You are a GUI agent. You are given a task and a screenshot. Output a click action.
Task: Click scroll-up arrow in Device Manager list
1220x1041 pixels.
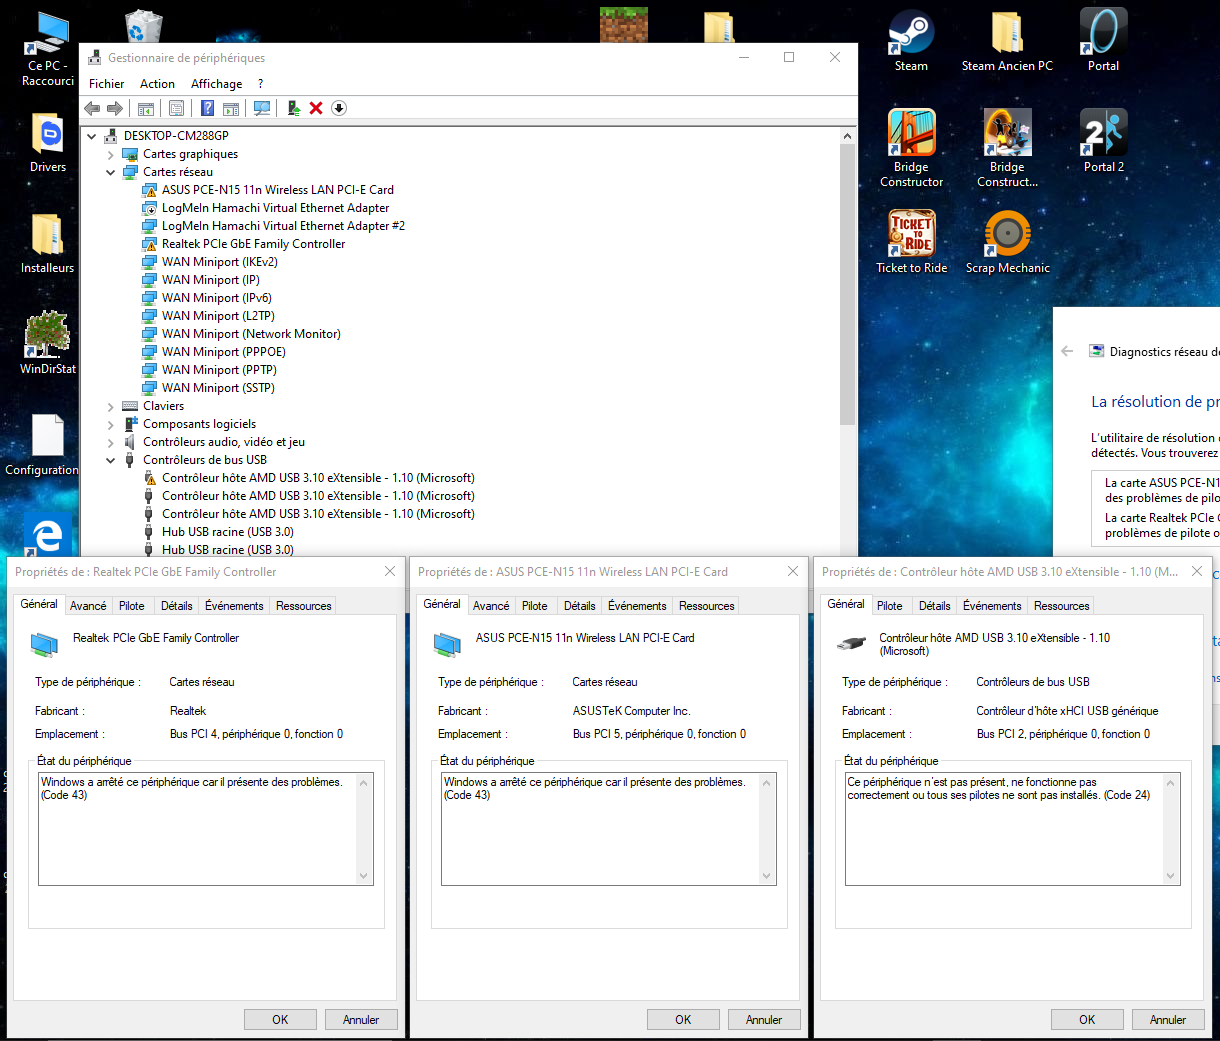pos(848,136)
